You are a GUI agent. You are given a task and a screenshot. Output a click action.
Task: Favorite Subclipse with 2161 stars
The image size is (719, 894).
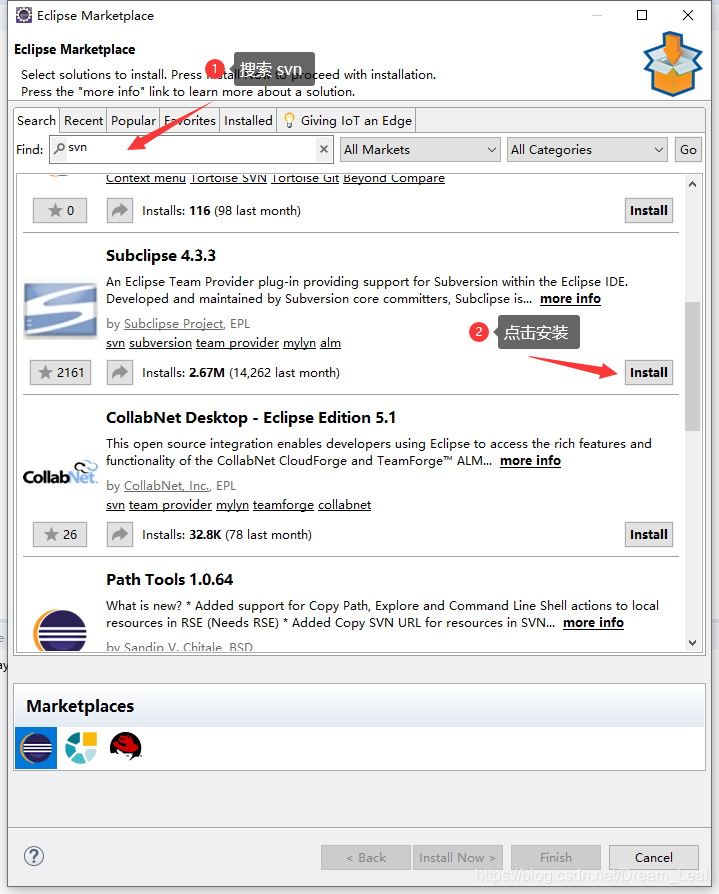click(60, 372)
